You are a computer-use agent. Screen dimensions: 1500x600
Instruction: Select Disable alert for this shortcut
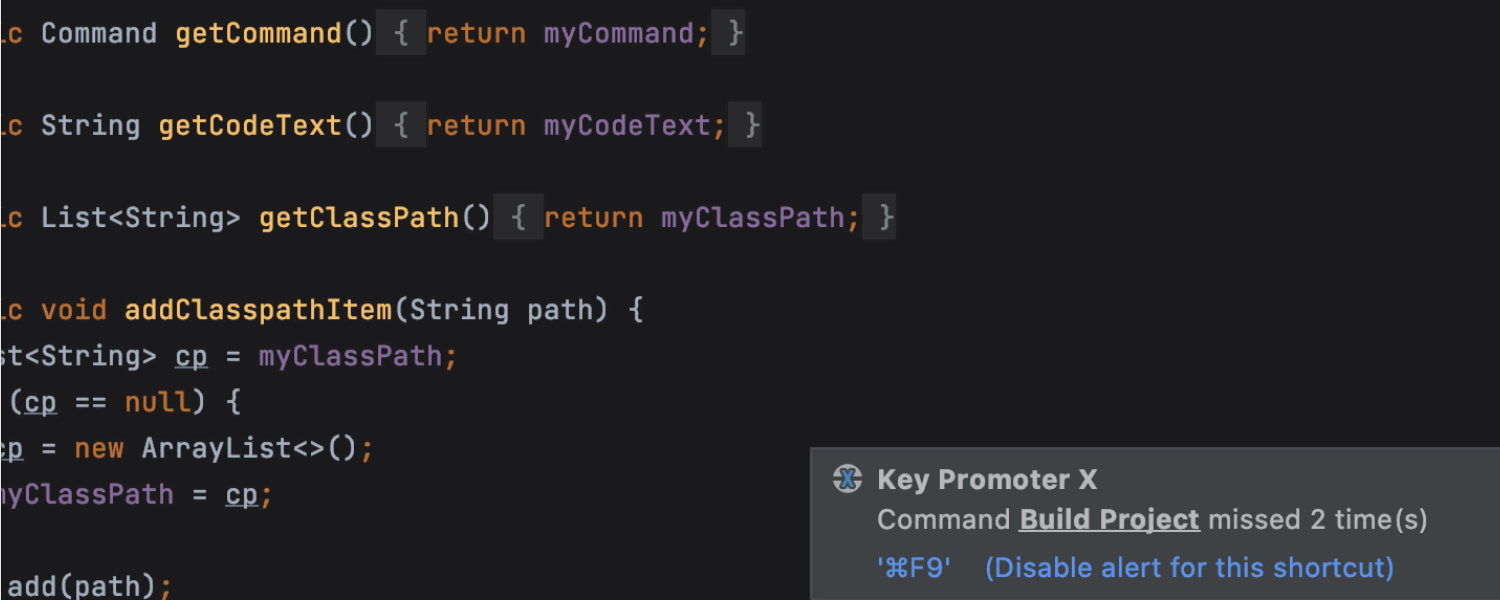(1189, 568)
